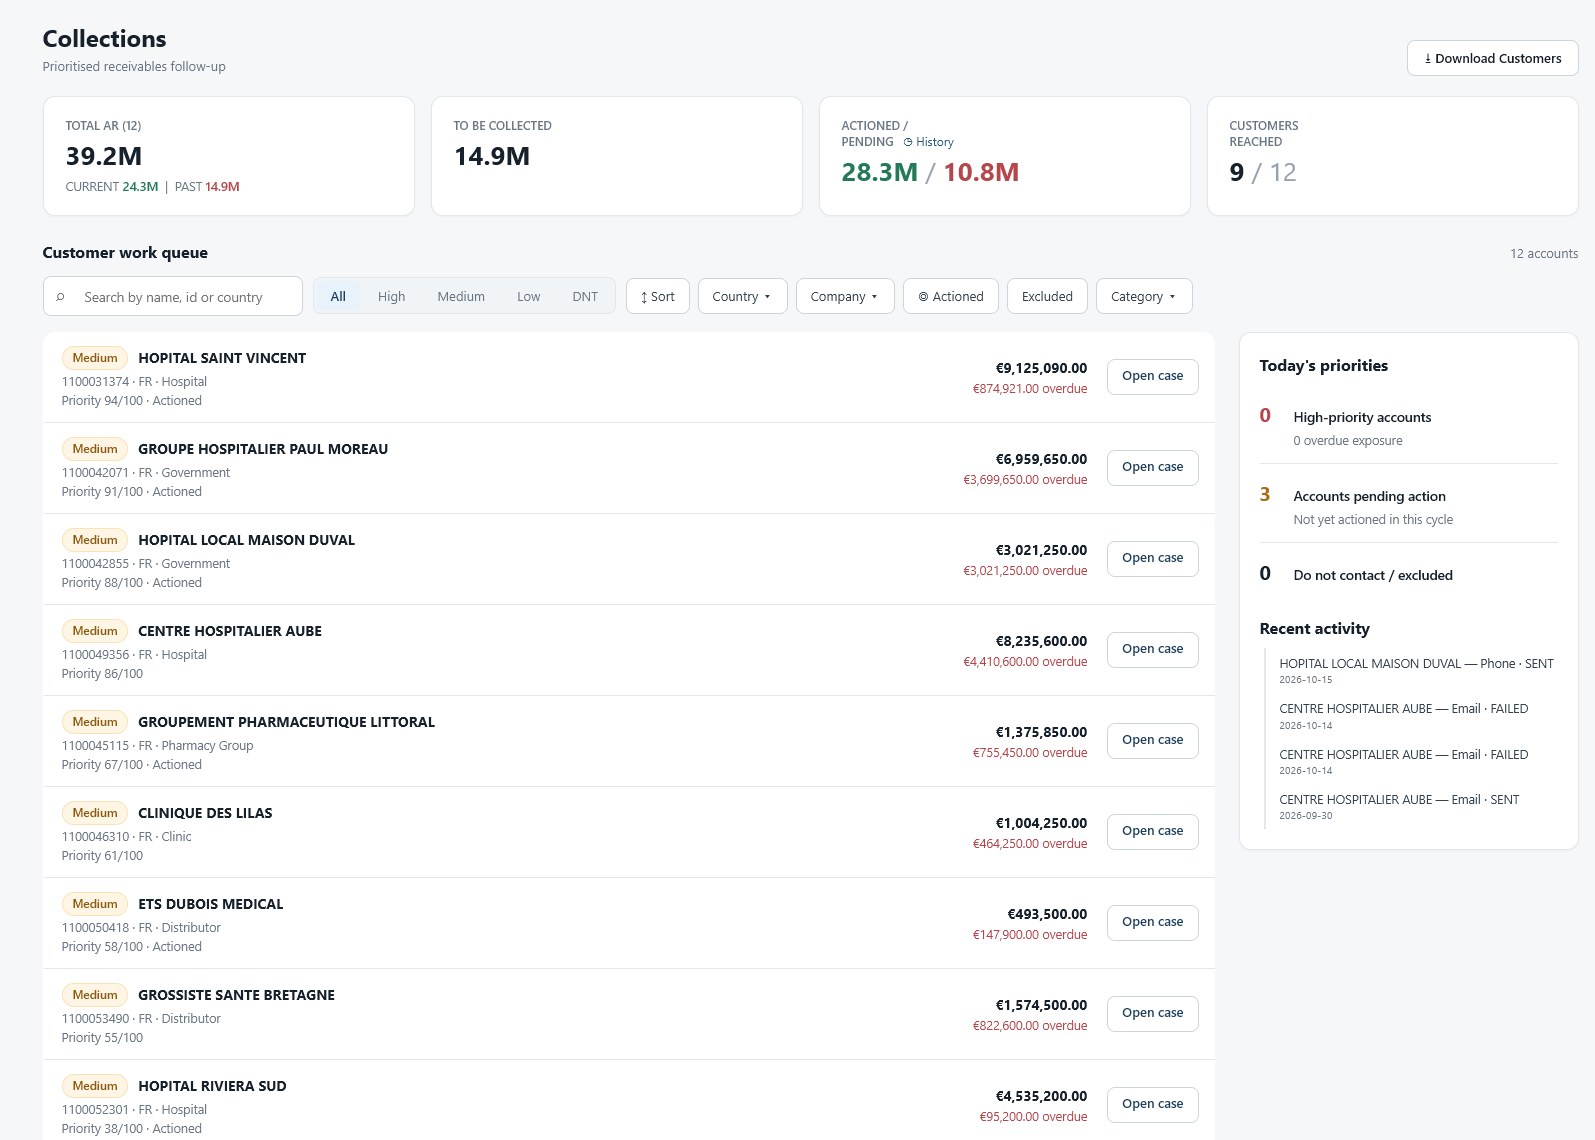Show Medium priority accounts
This screenshot has height=1140, width=1595.
coord(461,297)
